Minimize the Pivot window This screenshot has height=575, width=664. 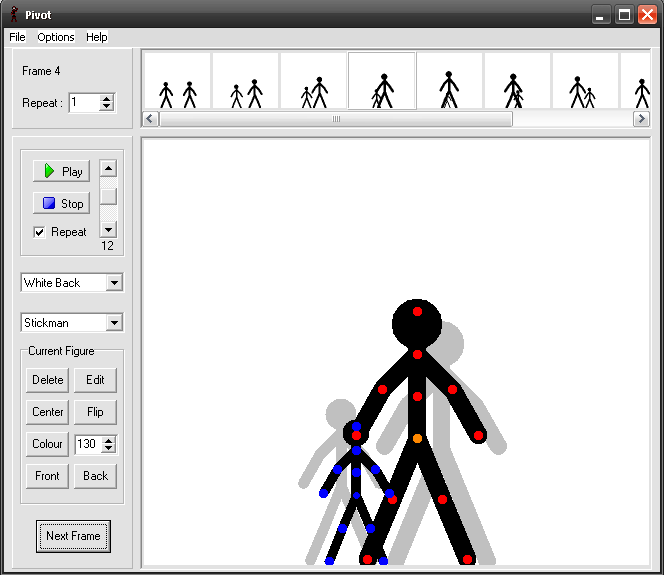[x=600, y=15]
